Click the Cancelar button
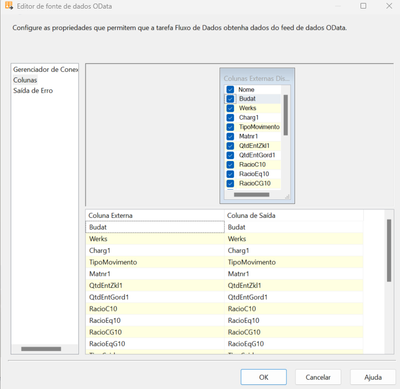Screen dimensions: 400x389 tap(318, 377)
